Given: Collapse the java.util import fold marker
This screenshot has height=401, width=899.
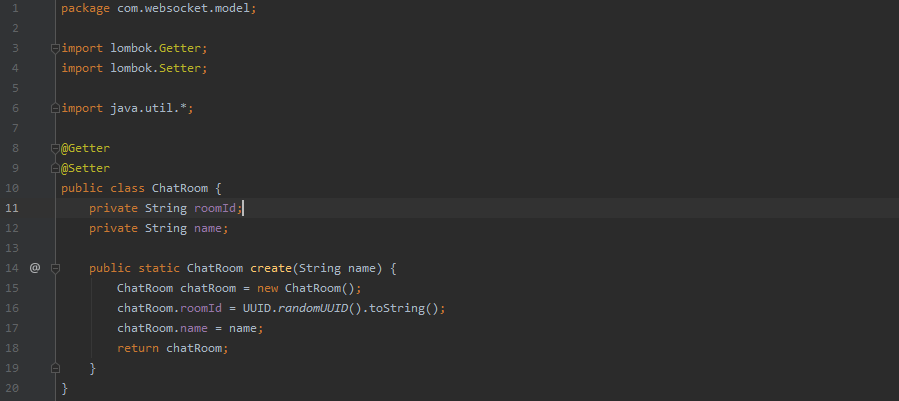Looking at the screenshot, I should tap(56, 108).
